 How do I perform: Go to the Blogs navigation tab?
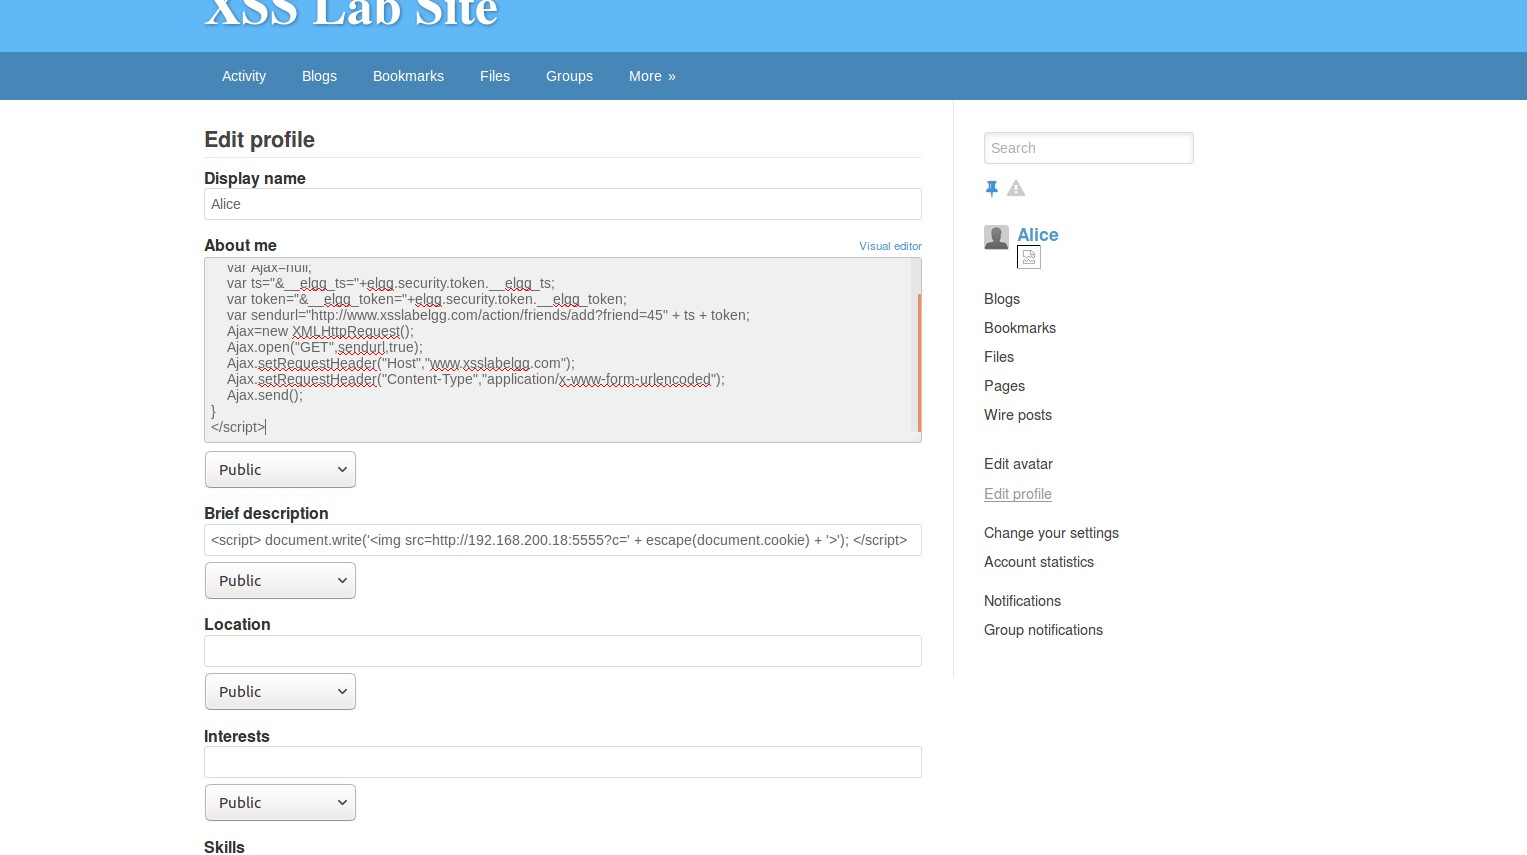coord(319,76)
